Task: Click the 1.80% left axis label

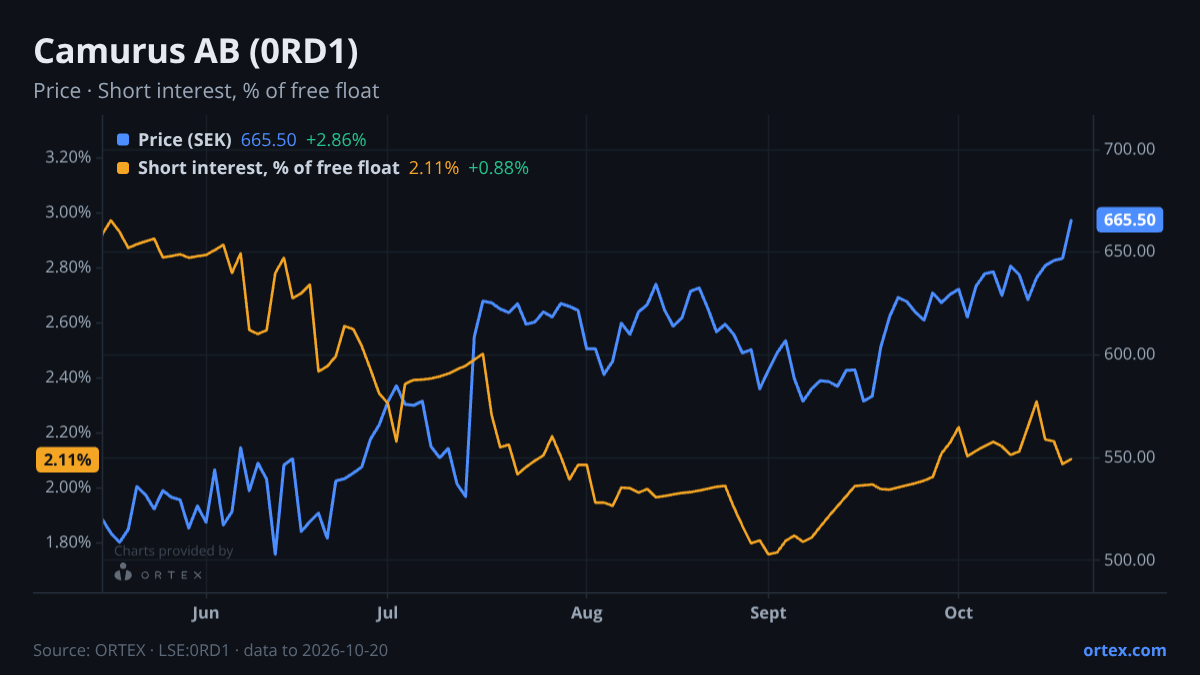Action: pyautogui.click(x=69, y=542)
